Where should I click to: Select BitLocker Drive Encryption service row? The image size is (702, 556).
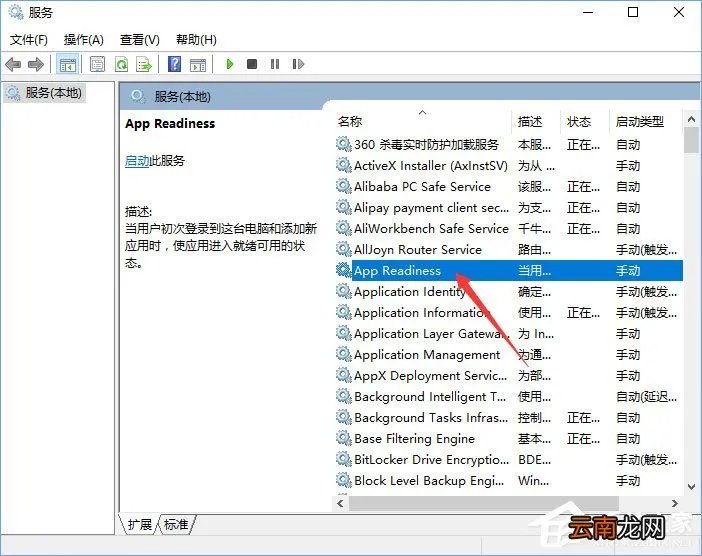[509, 460]
